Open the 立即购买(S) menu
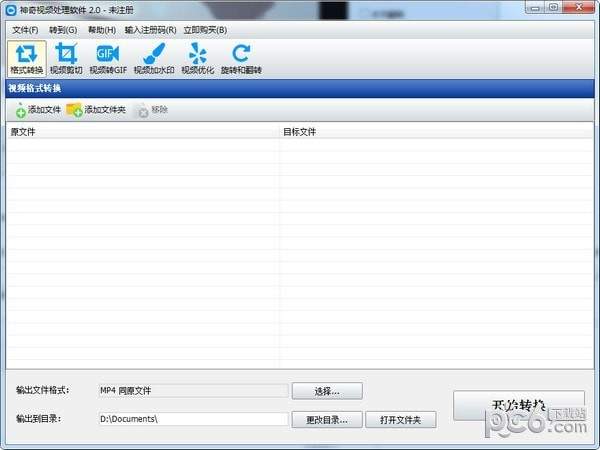 [x=205, y=30]
